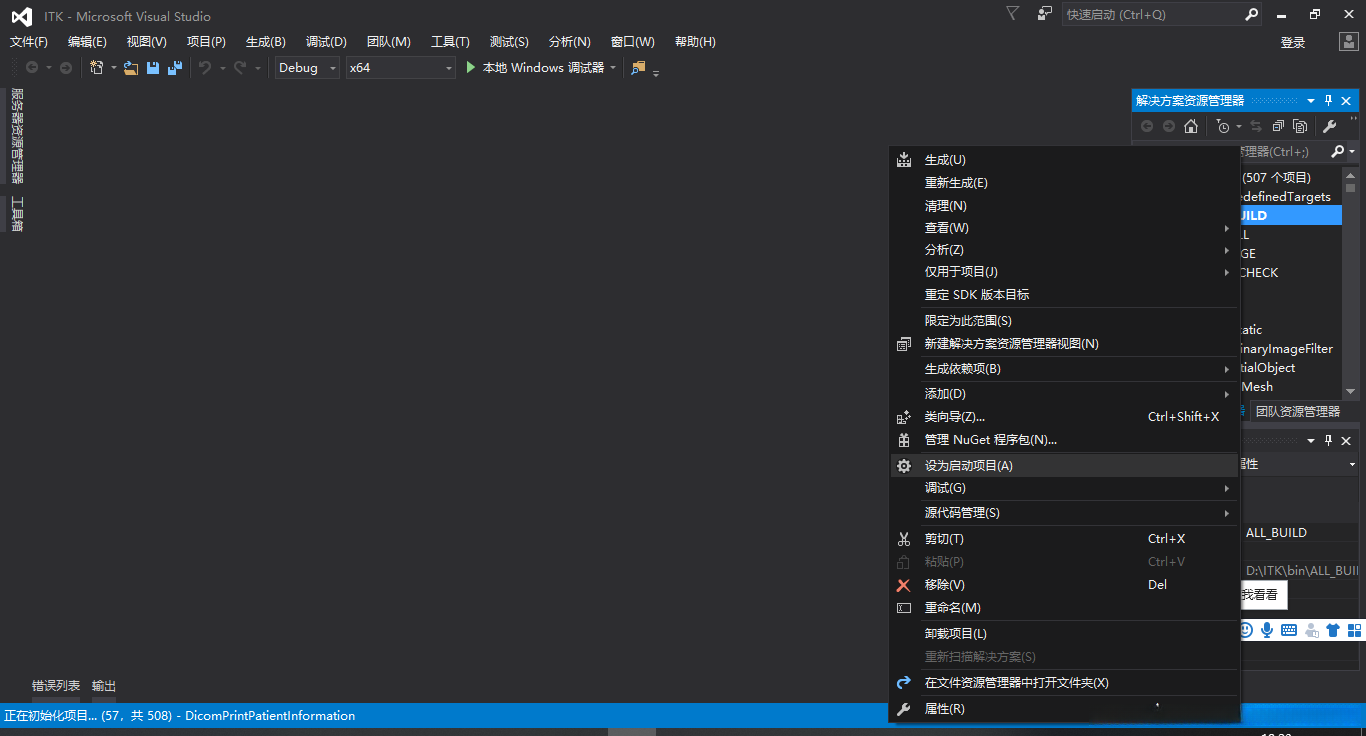Viewport: 1366px width, 736px height.
Task: Open the 服务器资源管理器 side tab on the left edge
Action: tap(16, 136)
